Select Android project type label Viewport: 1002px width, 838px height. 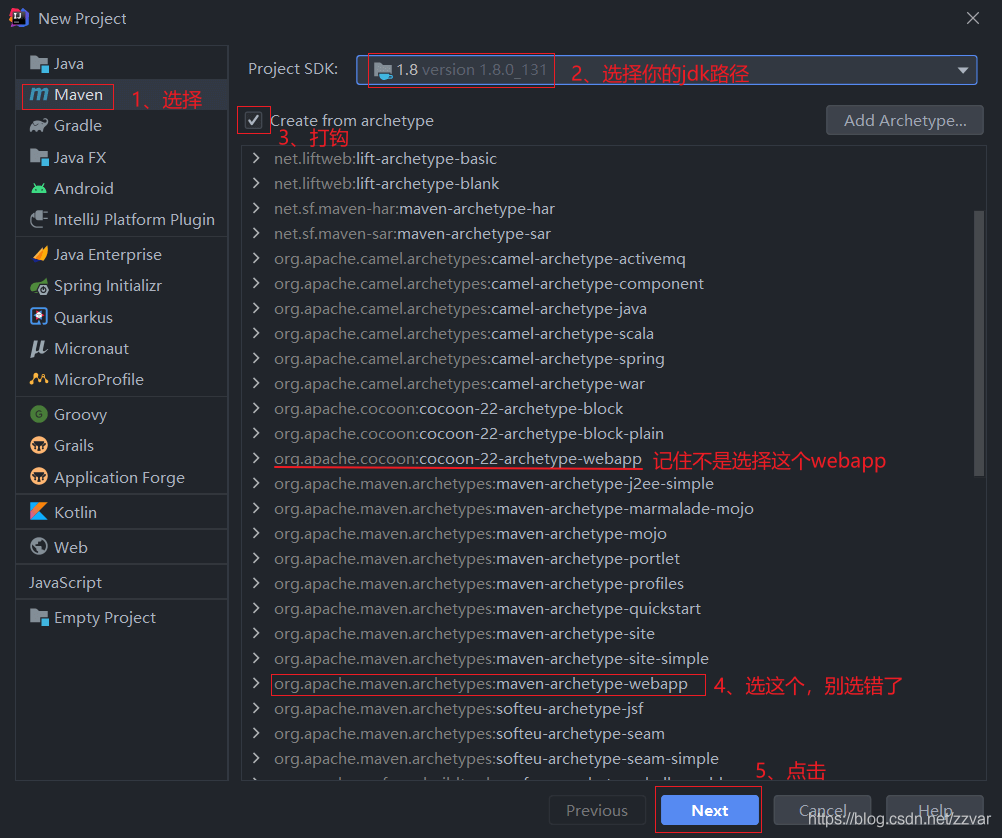click(84, 189)
